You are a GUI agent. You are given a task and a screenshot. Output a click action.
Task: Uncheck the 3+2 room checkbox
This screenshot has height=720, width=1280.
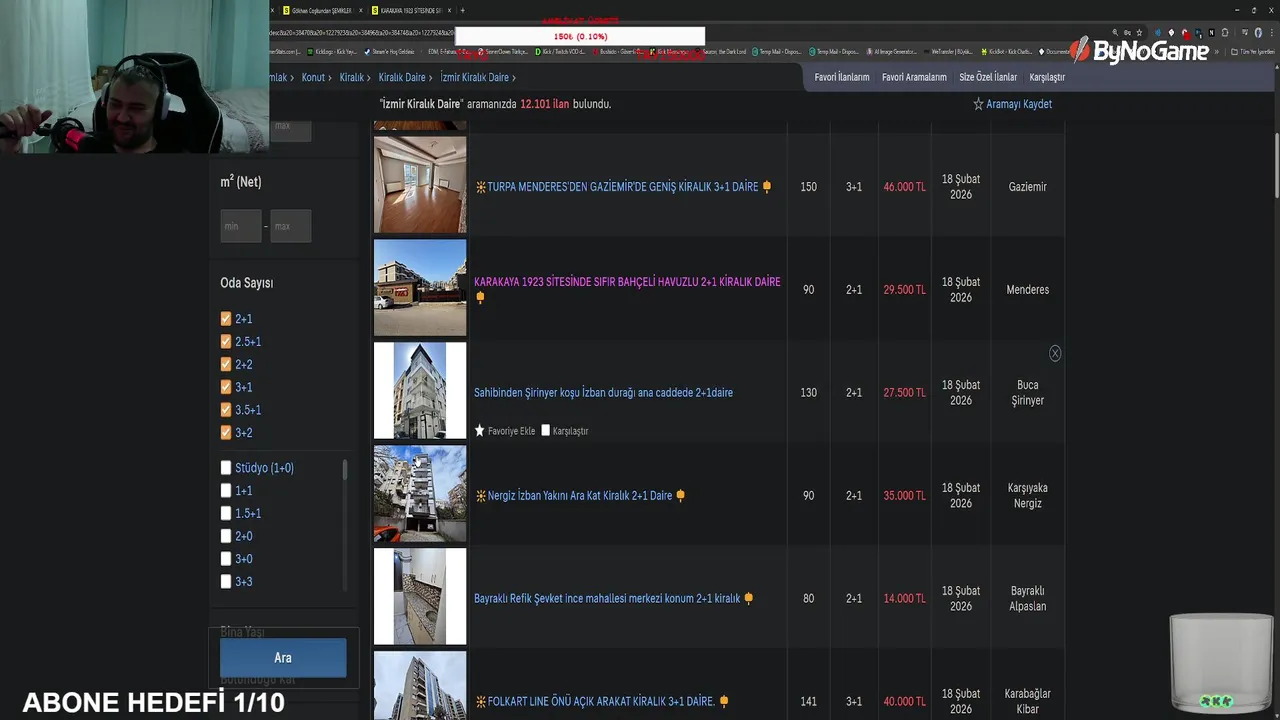(226, 433)
